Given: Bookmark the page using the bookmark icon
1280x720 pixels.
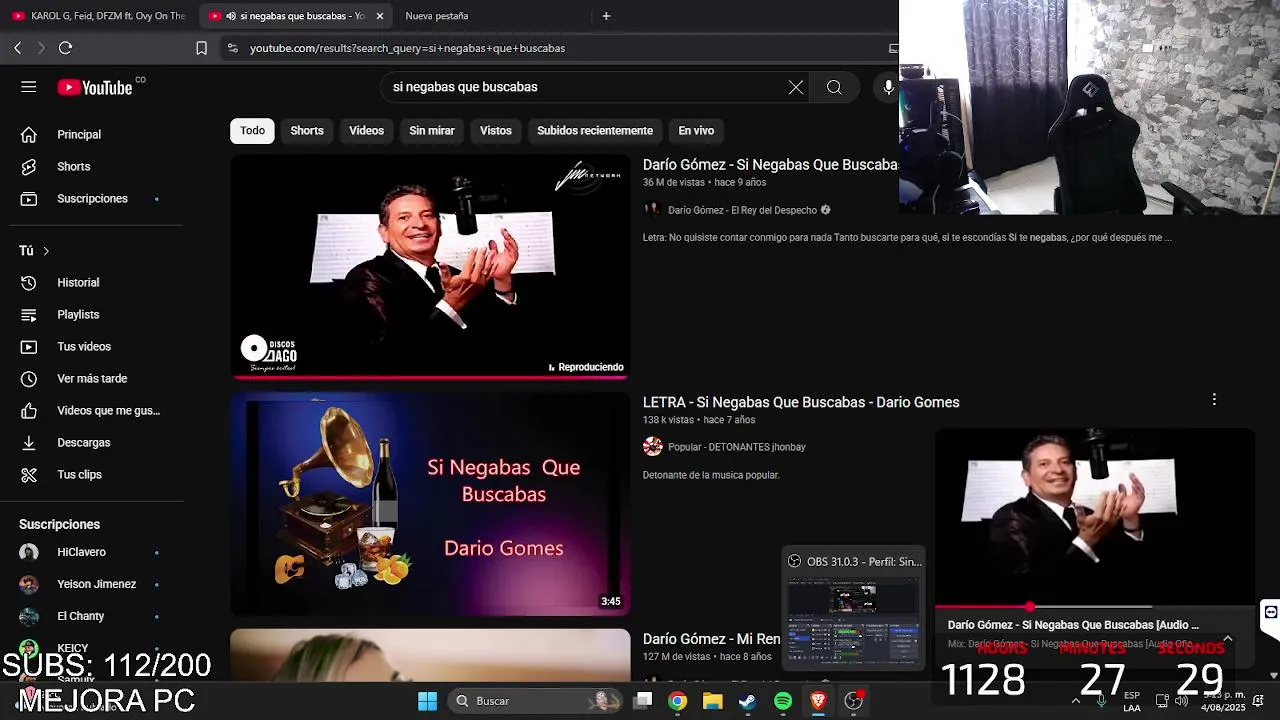Looking at the screenshot, I should pyautogui.click(x=201, y=48).
